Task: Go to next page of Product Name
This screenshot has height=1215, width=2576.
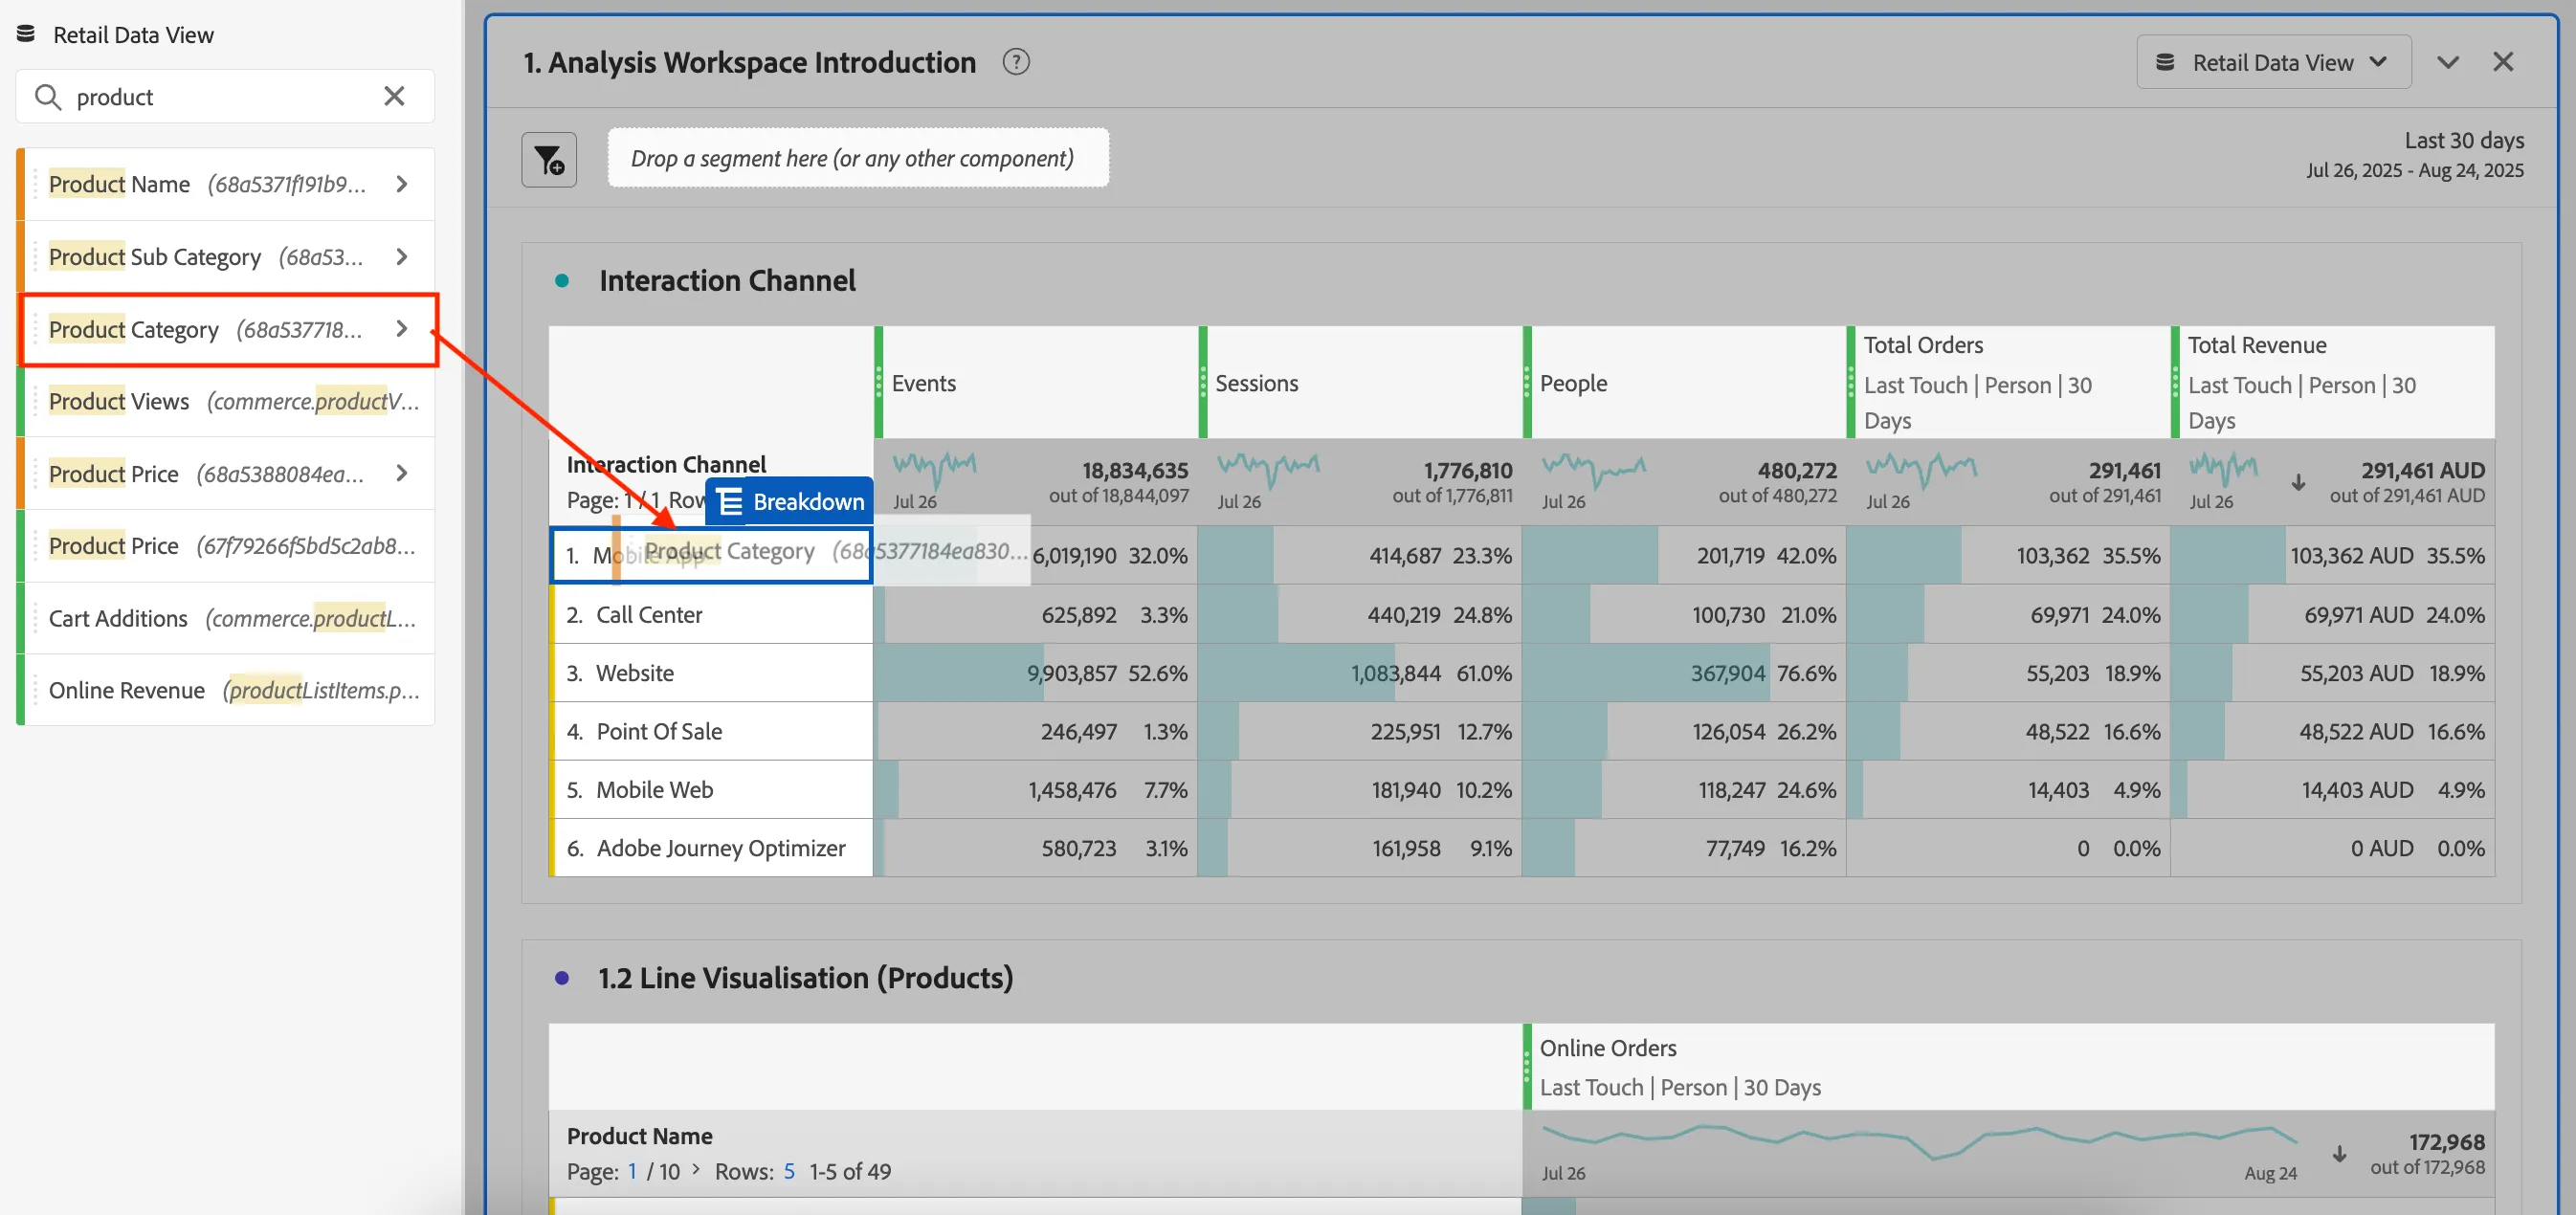Action: click(696, 1170)
